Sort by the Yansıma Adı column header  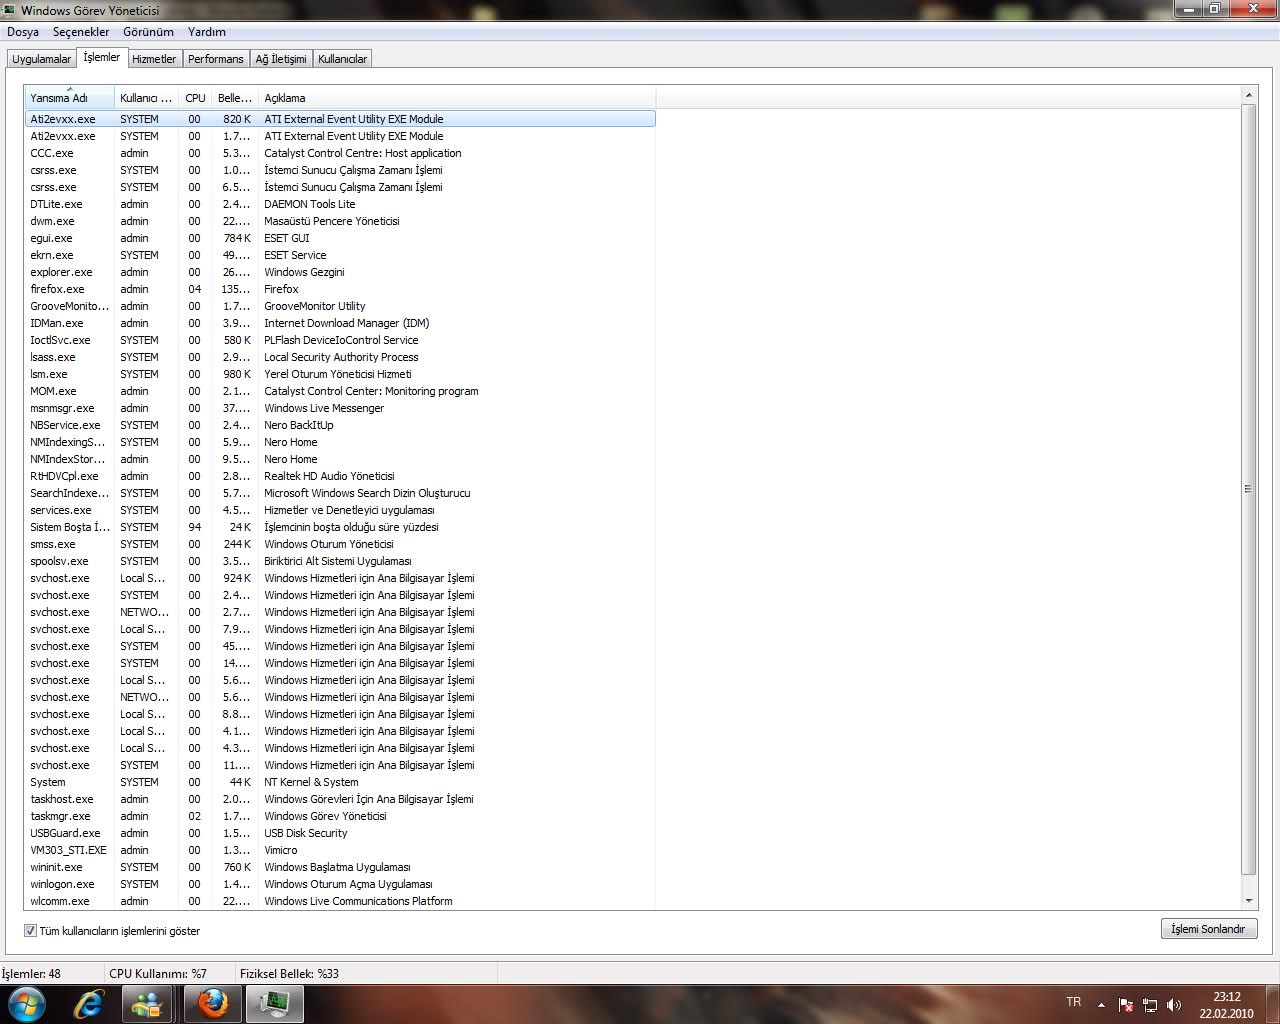pos(69,98)
